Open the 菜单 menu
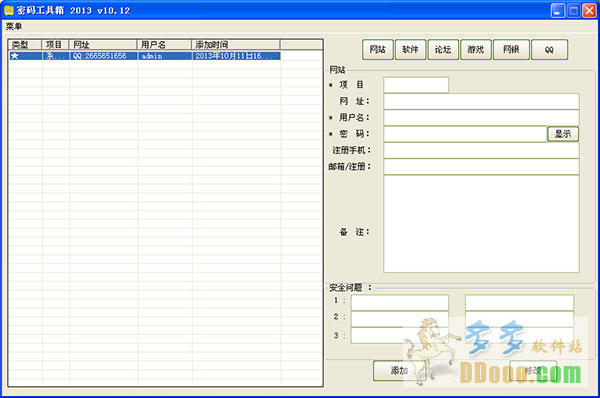This screenshot has width=600, height=398. (x=14, y=26)
